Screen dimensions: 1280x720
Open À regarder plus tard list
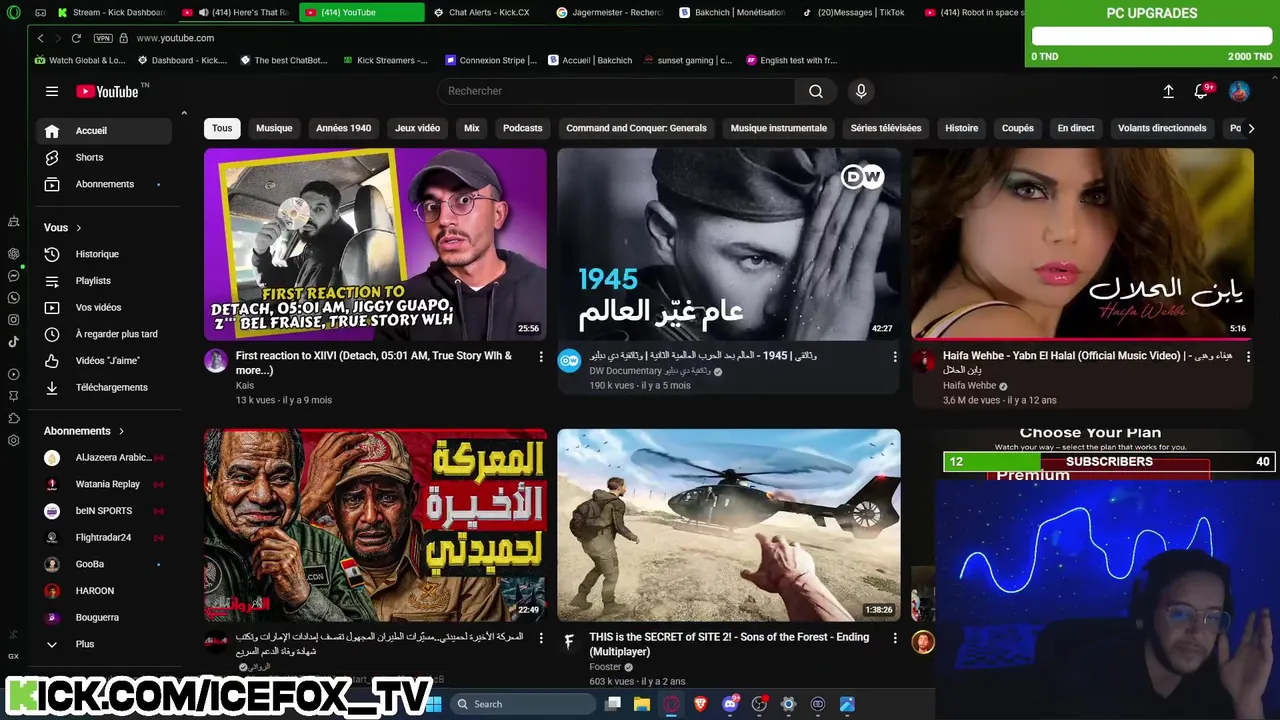(105, 334)
